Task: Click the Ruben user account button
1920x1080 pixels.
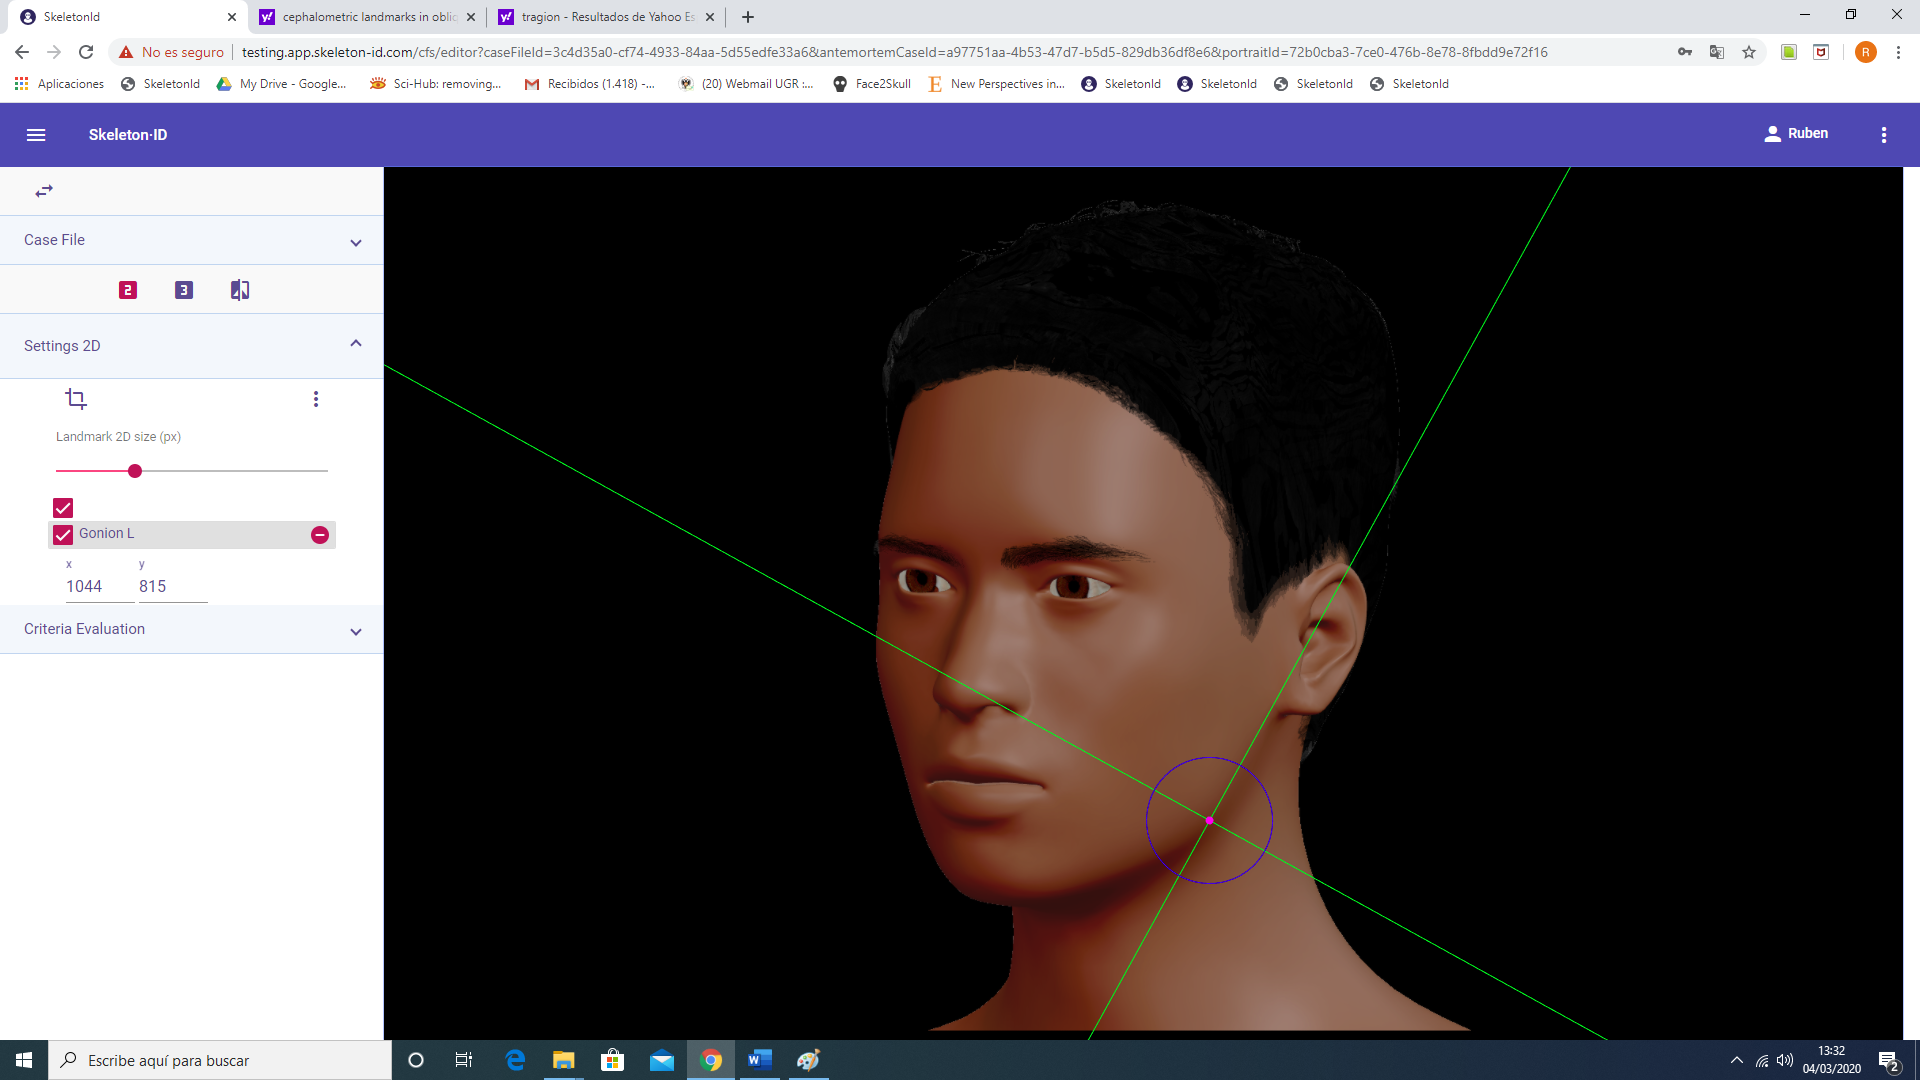Action: (1797, 133)
